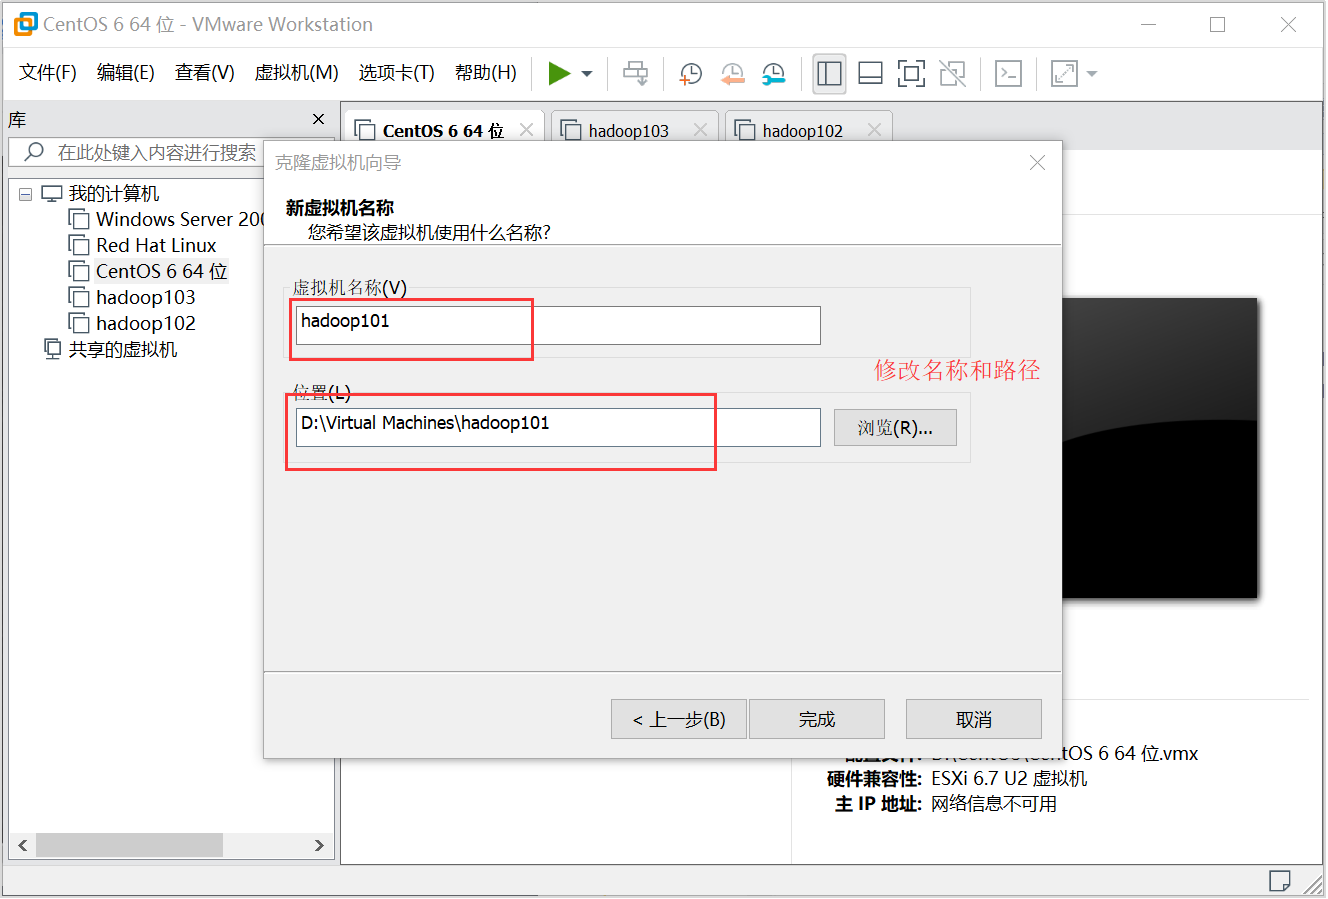The width and height of the screenshot is (1328, 899).
Task: Open the 选项卡(T) menu
Action: coord(397,73)
